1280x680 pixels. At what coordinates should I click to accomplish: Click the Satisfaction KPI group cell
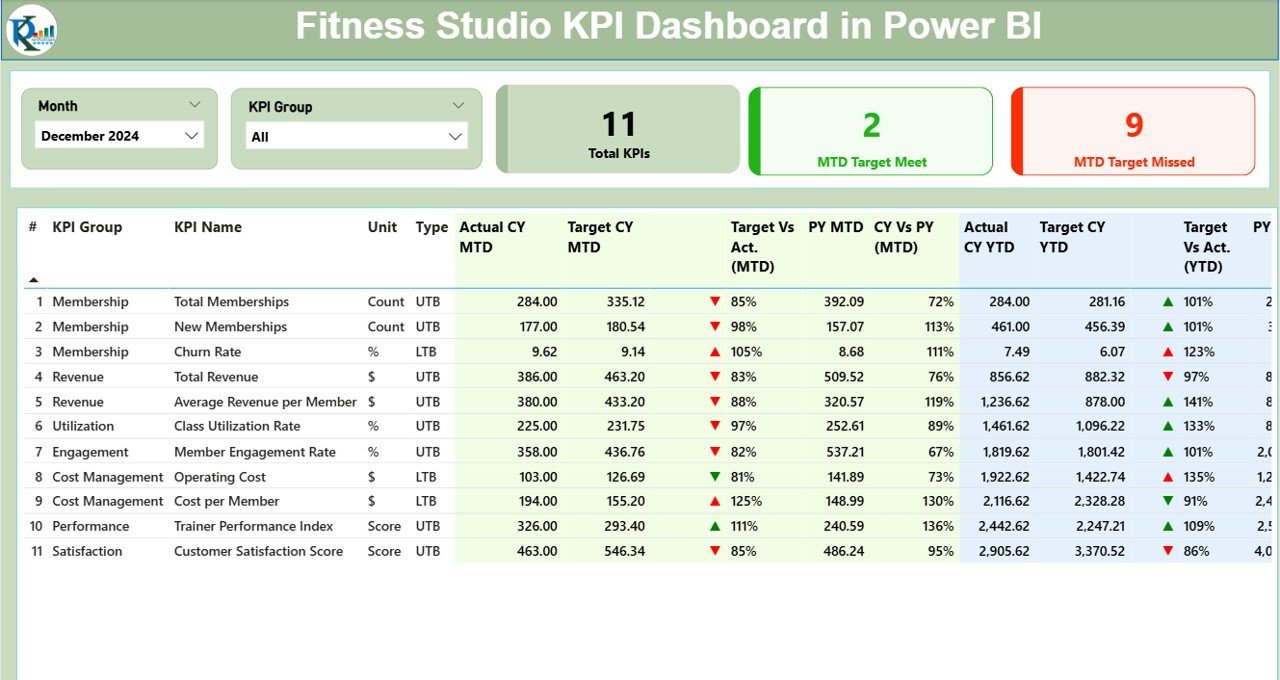click(x=87, y=551)
